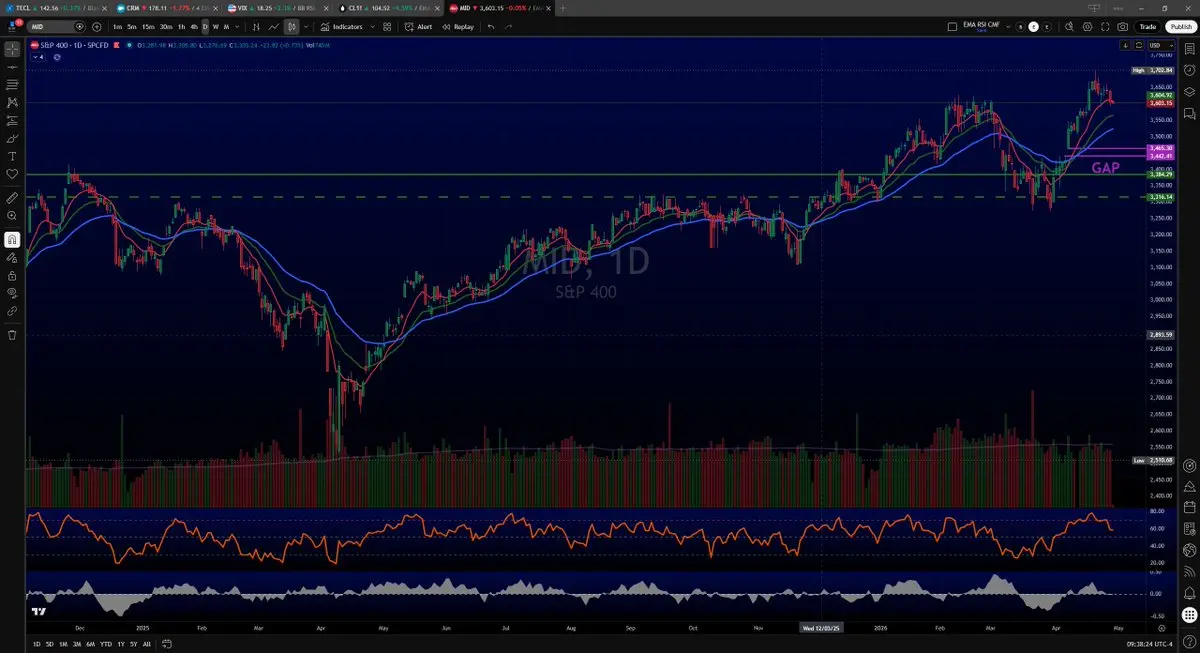Open the alerts clock icon in right sidebar

1189,70
